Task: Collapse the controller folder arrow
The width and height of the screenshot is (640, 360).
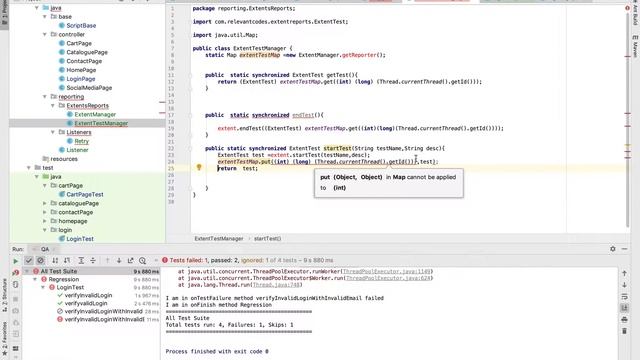Action: click(45, 35)
